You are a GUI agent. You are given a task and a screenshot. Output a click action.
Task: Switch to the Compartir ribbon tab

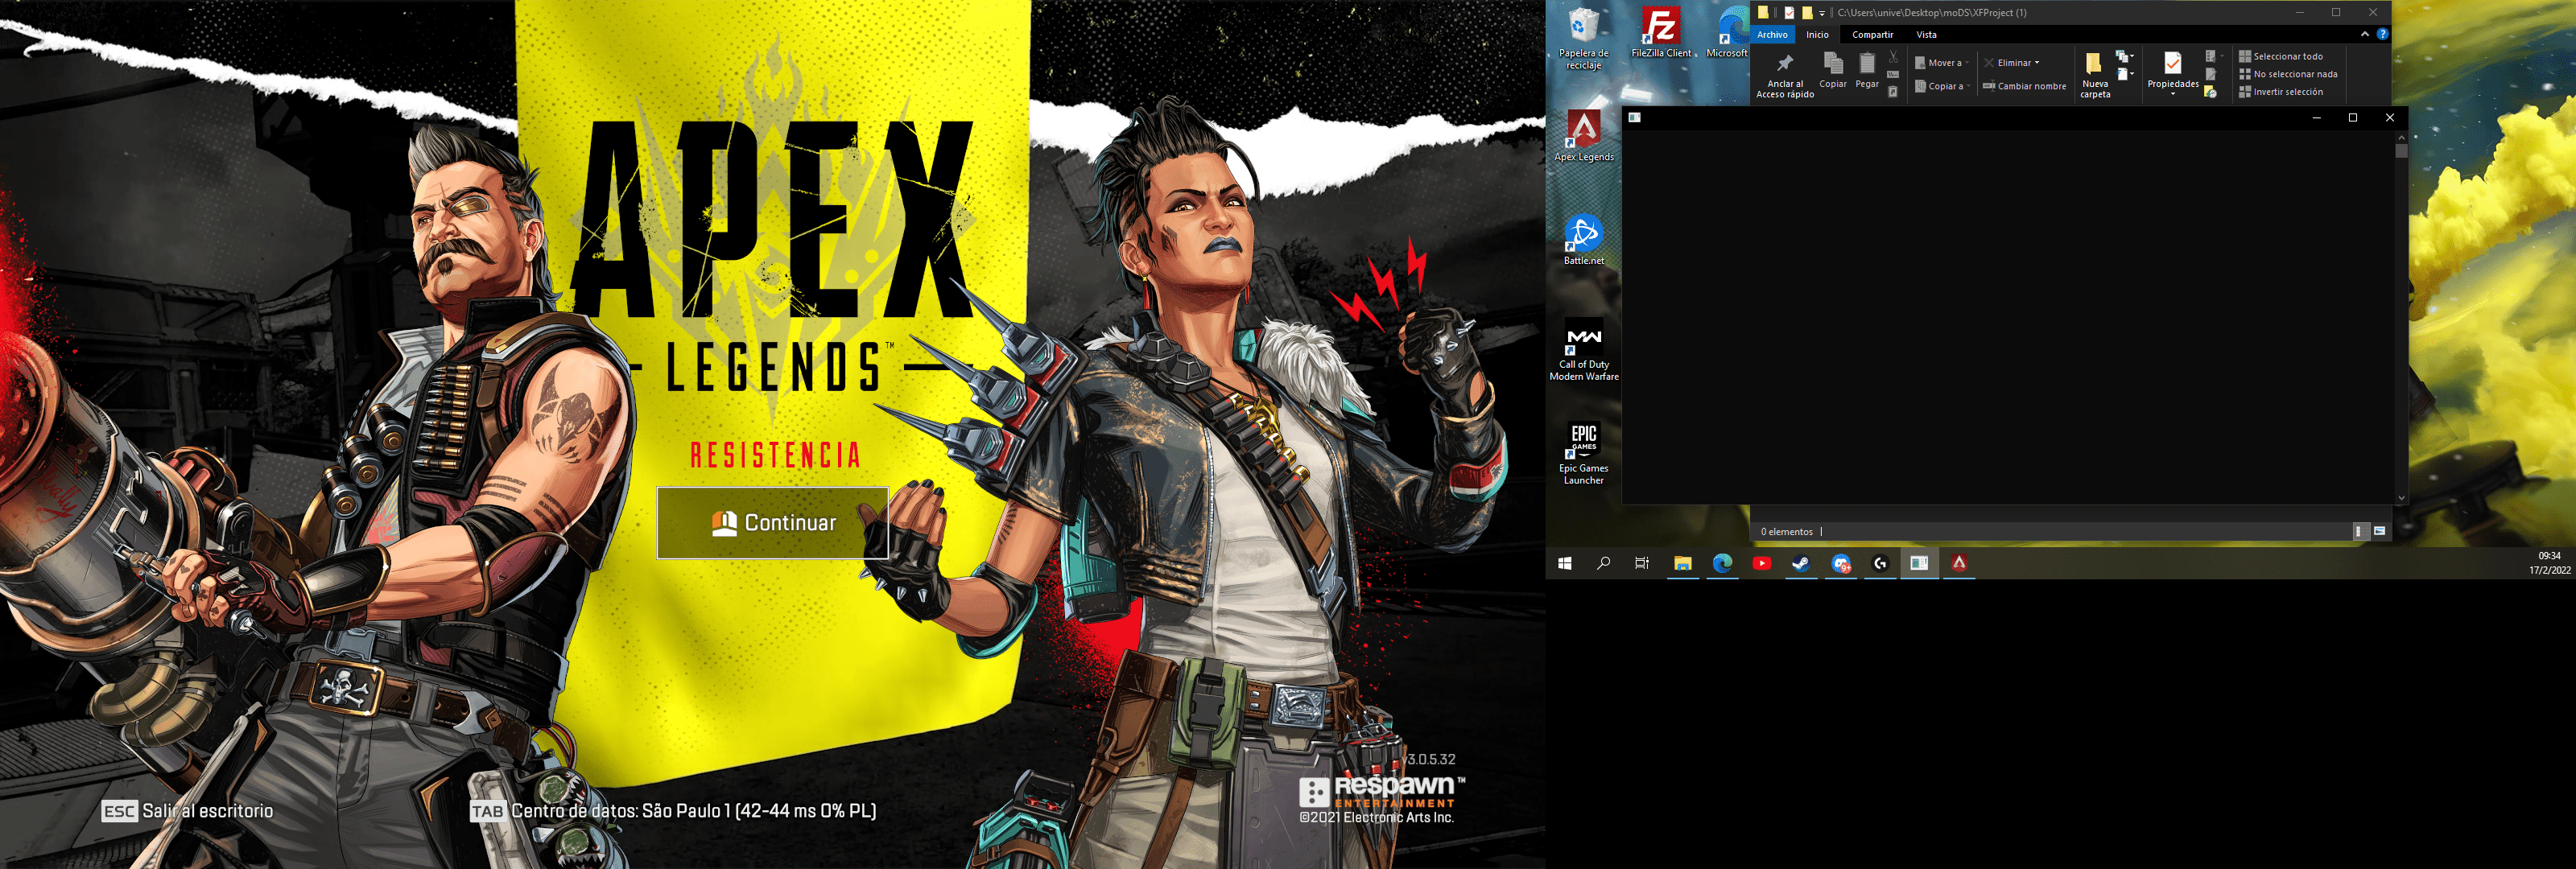point(1873,34)
